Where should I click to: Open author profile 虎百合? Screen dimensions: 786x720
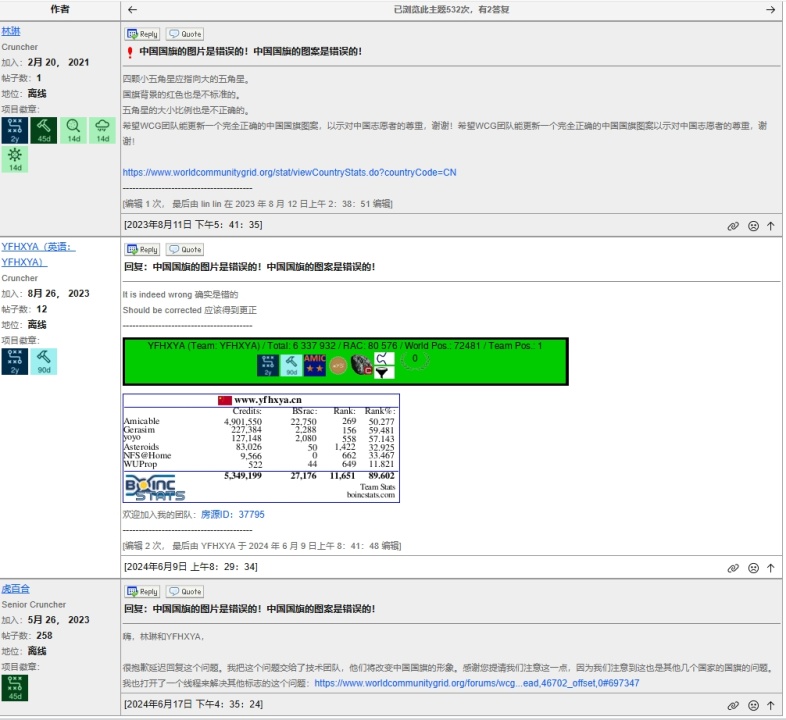15,589
